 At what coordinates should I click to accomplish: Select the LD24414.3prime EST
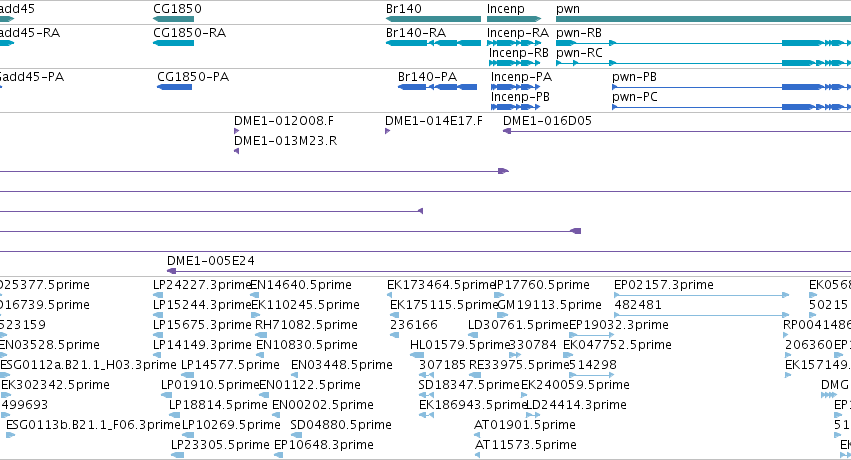(x=533, y=416)
